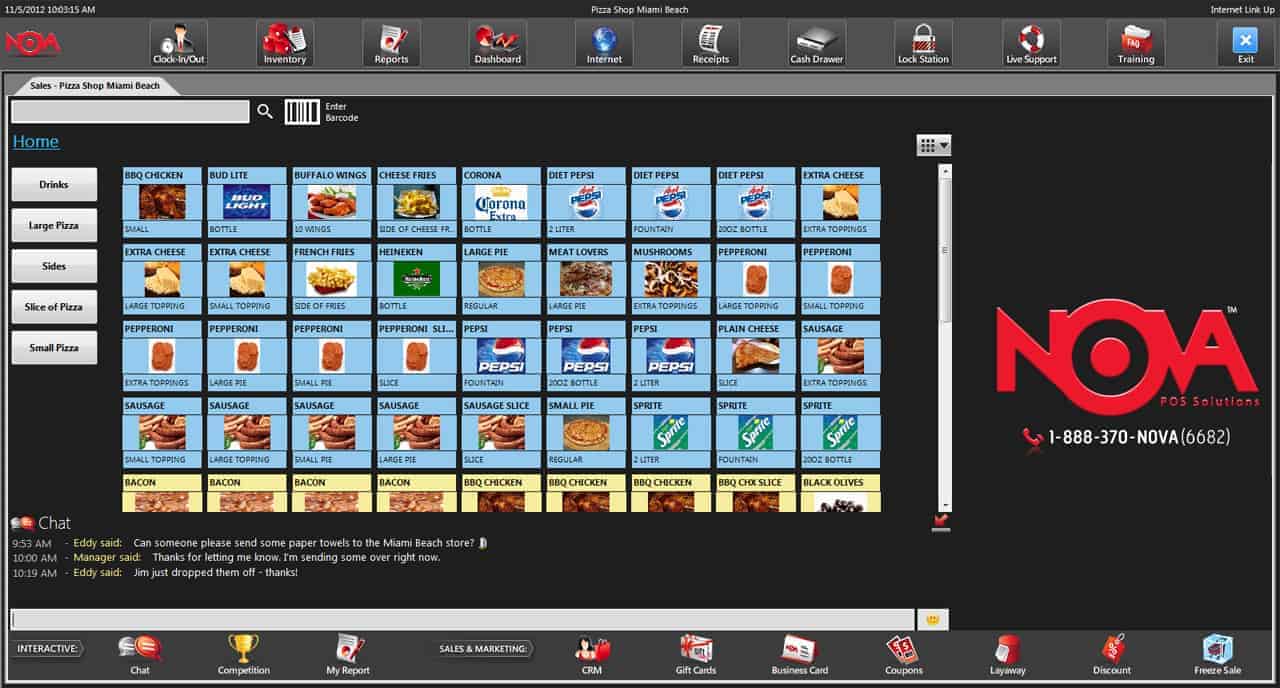Add Corona bottle item
Image resolution: width=1280 pixels, height=688 pixels.
501,201
